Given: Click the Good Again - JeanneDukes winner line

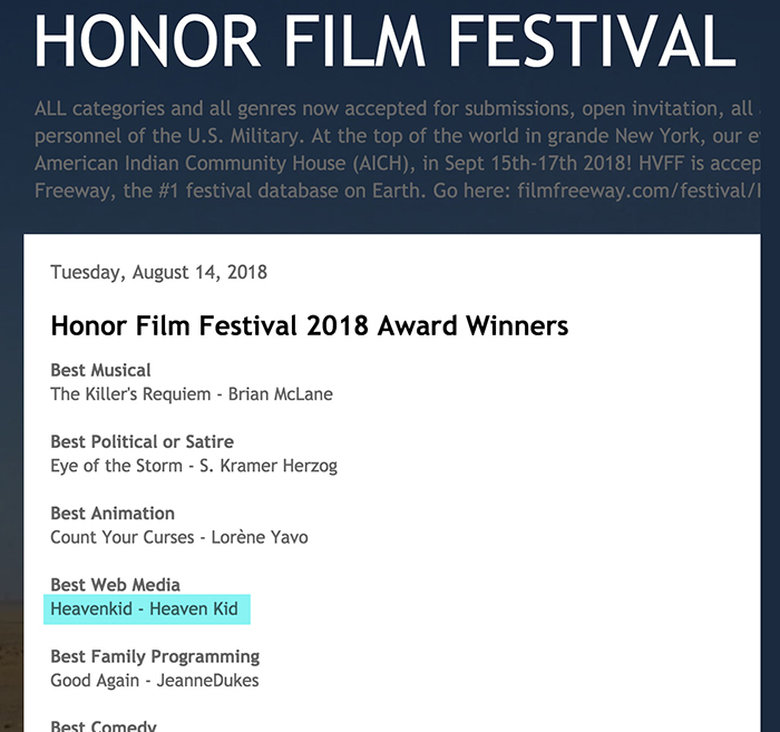Looking at the screenshot, I should (x=154, y=680).
